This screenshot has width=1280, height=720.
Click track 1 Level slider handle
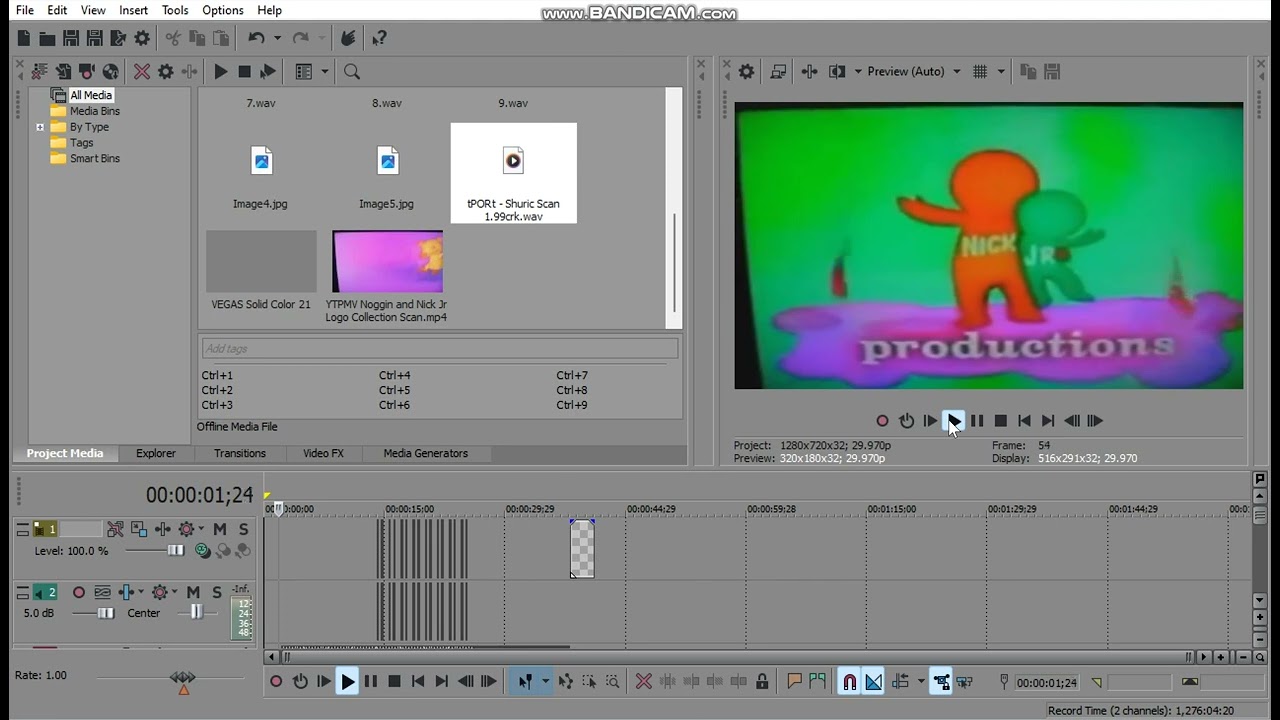pyautogui.click(x=176, y=551)
